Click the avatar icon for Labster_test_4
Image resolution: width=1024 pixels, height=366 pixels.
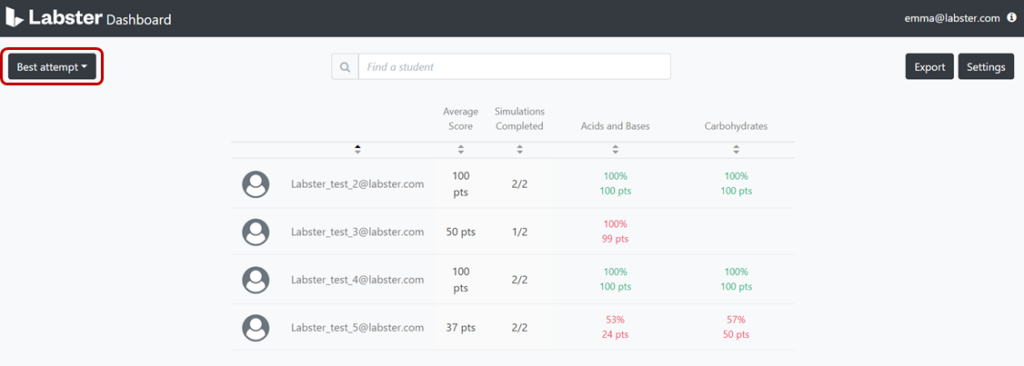(x=255, y=280)
